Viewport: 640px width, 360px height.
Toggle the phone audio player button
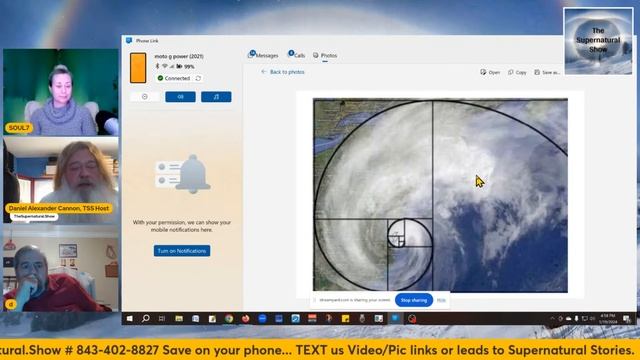(216, 97)
